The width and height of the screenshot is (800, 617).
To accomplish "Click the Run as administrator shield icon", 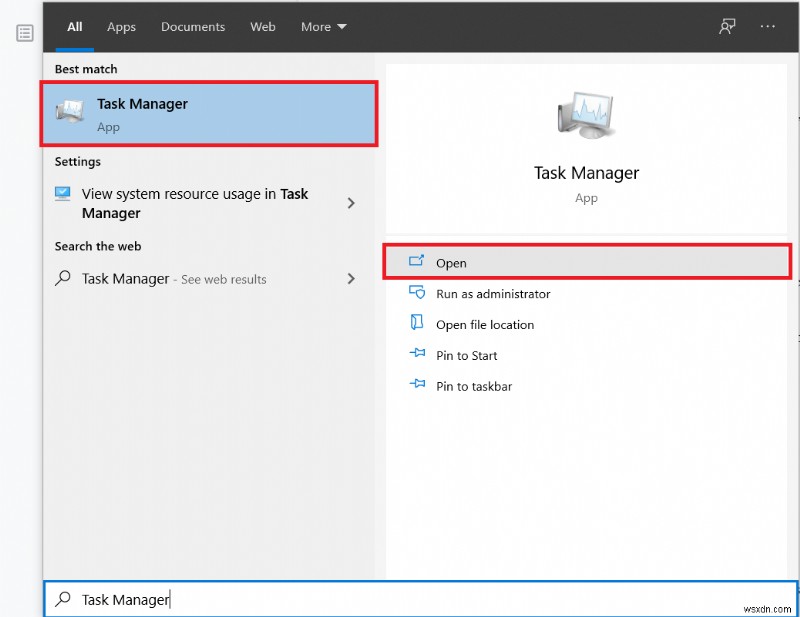I will [417, 293].
